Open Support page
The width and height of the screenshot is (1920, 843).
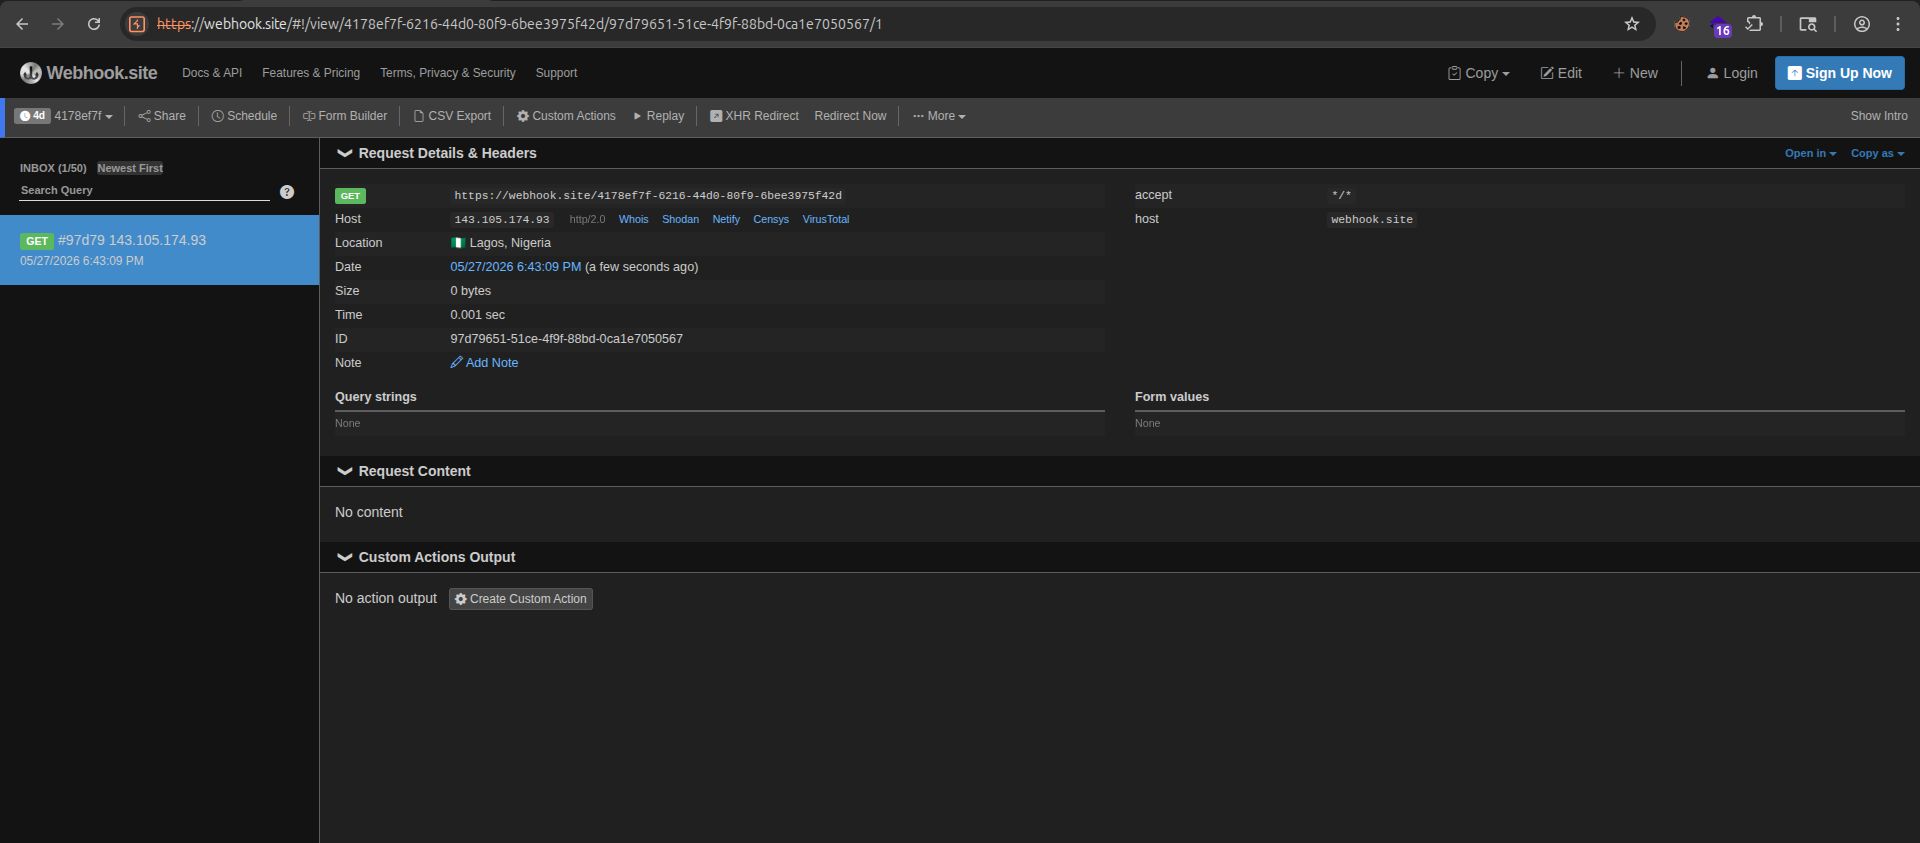[x=556, y=73]
